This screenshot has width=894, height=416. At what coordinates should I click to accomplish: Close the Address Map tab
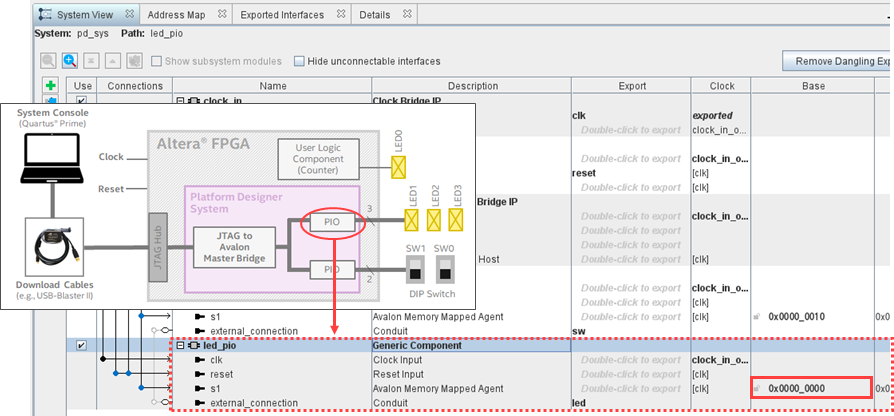click(x=221, y=15)
